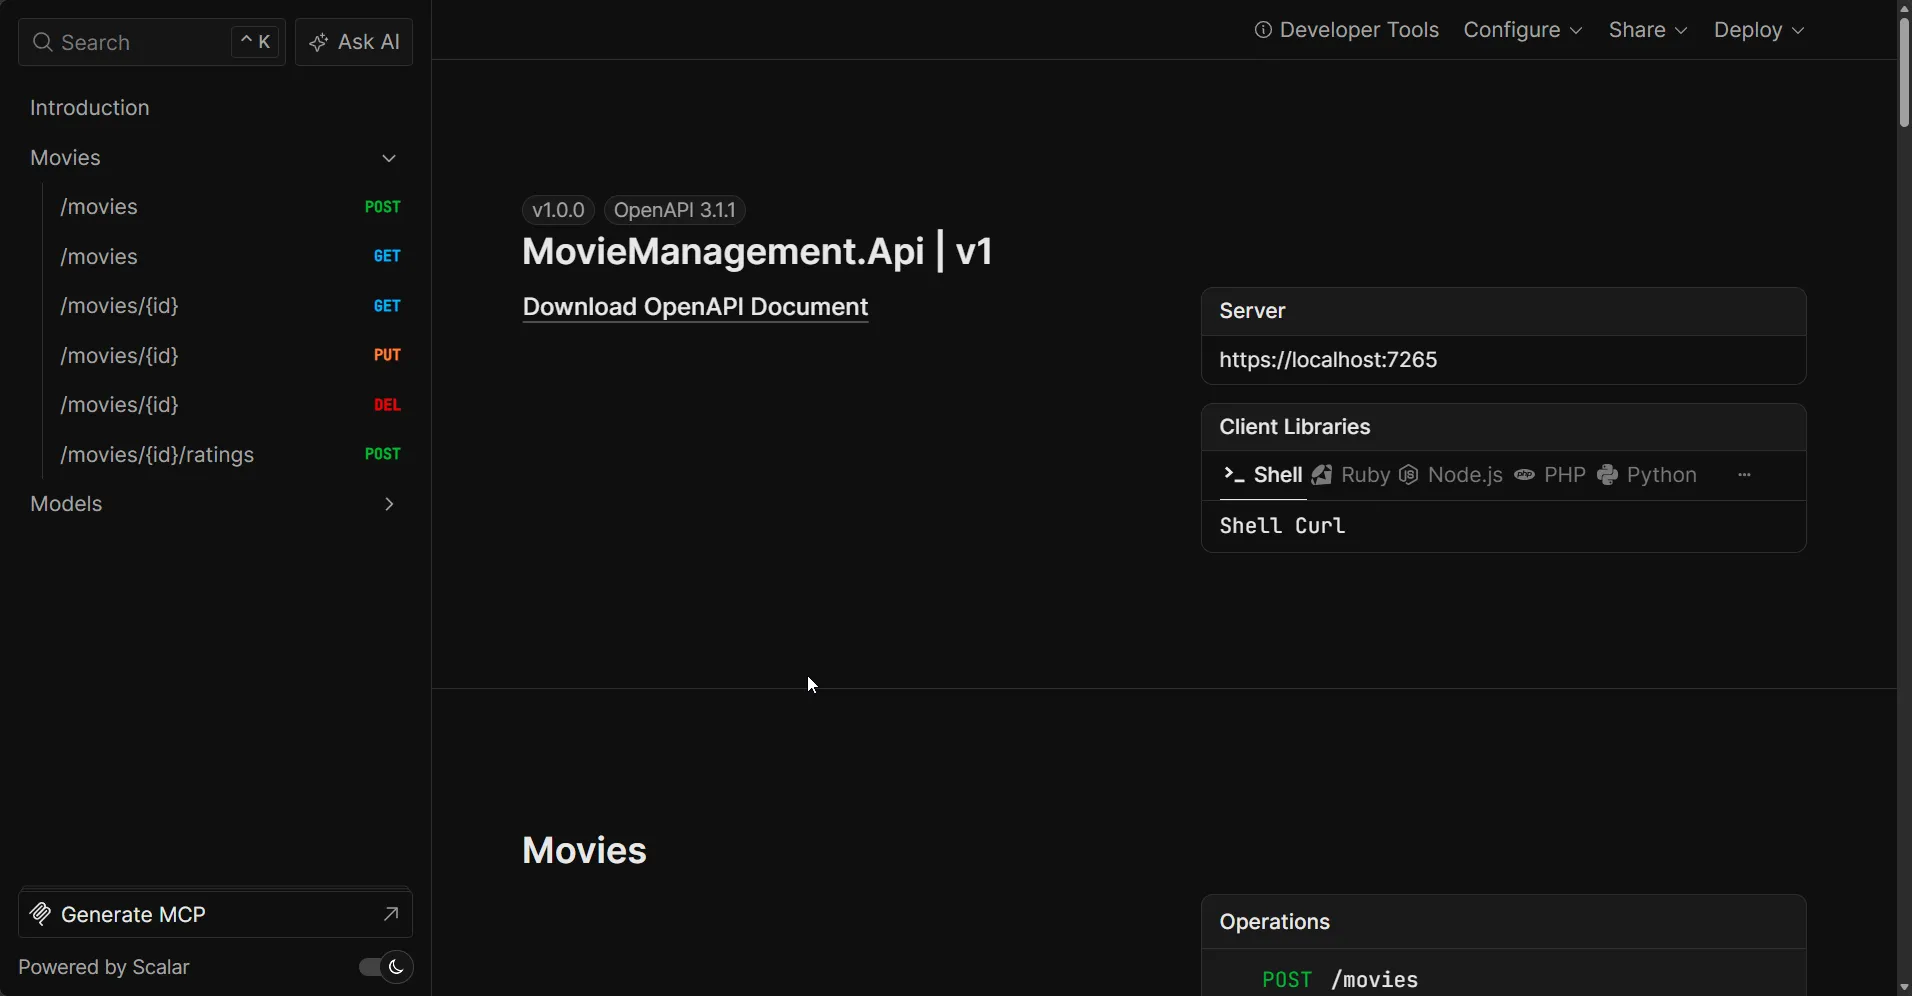Click the PHP logo icon
1912x996 pixels.
pyautogui.click(x=1524, y=475)
